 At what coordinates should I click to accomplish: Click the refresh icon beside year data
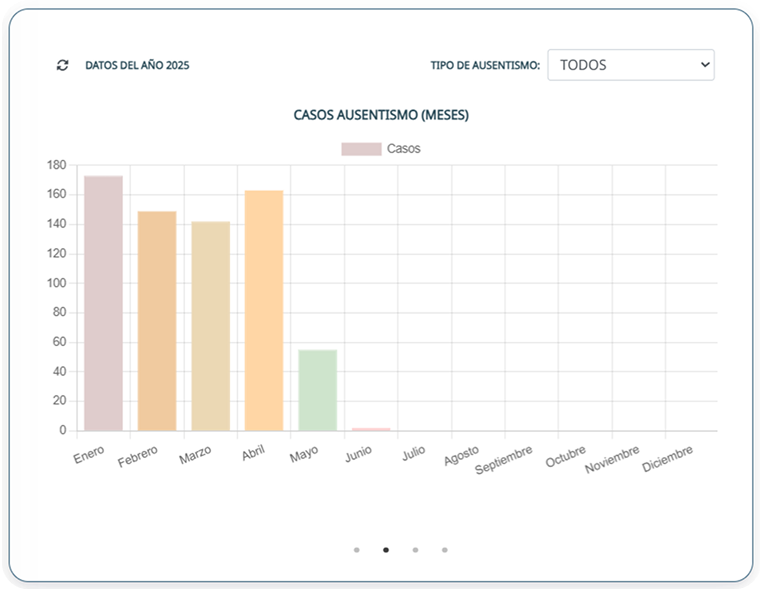pos(63,65)
